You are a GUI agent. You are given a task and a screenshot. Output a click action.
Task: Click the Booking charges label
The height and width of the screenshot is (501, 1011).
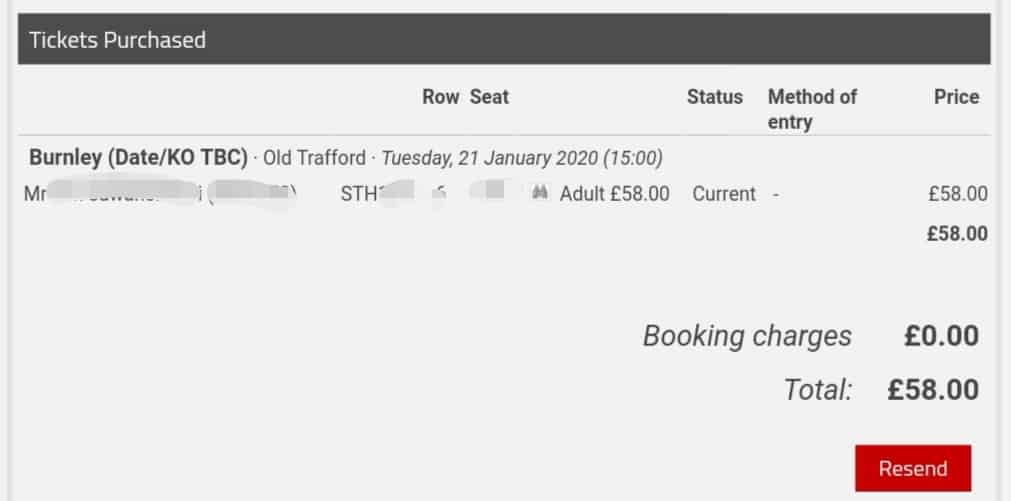747,336
